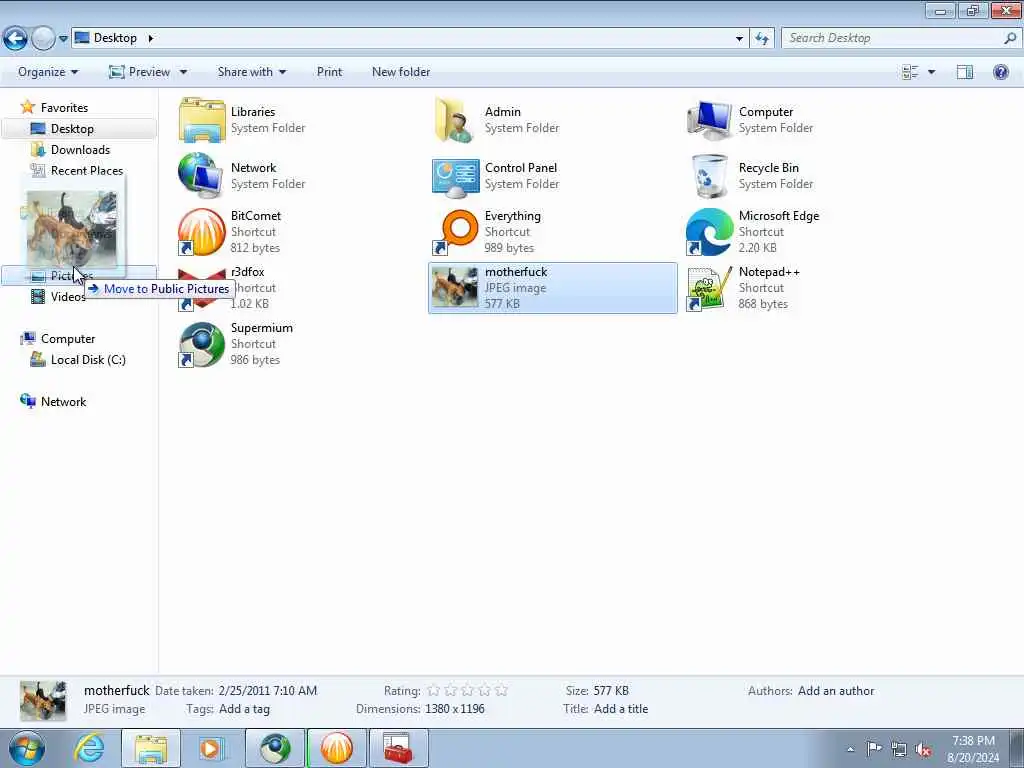Click Add an author in details pane
This screenshot has height=768, width=1024.
[836, 691]
